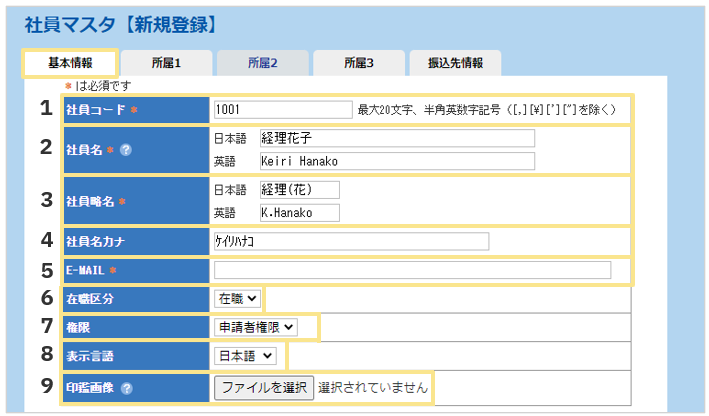709x416 pixels.
Task: Click the 社員略名 Japanese field
Action: click(299, 189)
